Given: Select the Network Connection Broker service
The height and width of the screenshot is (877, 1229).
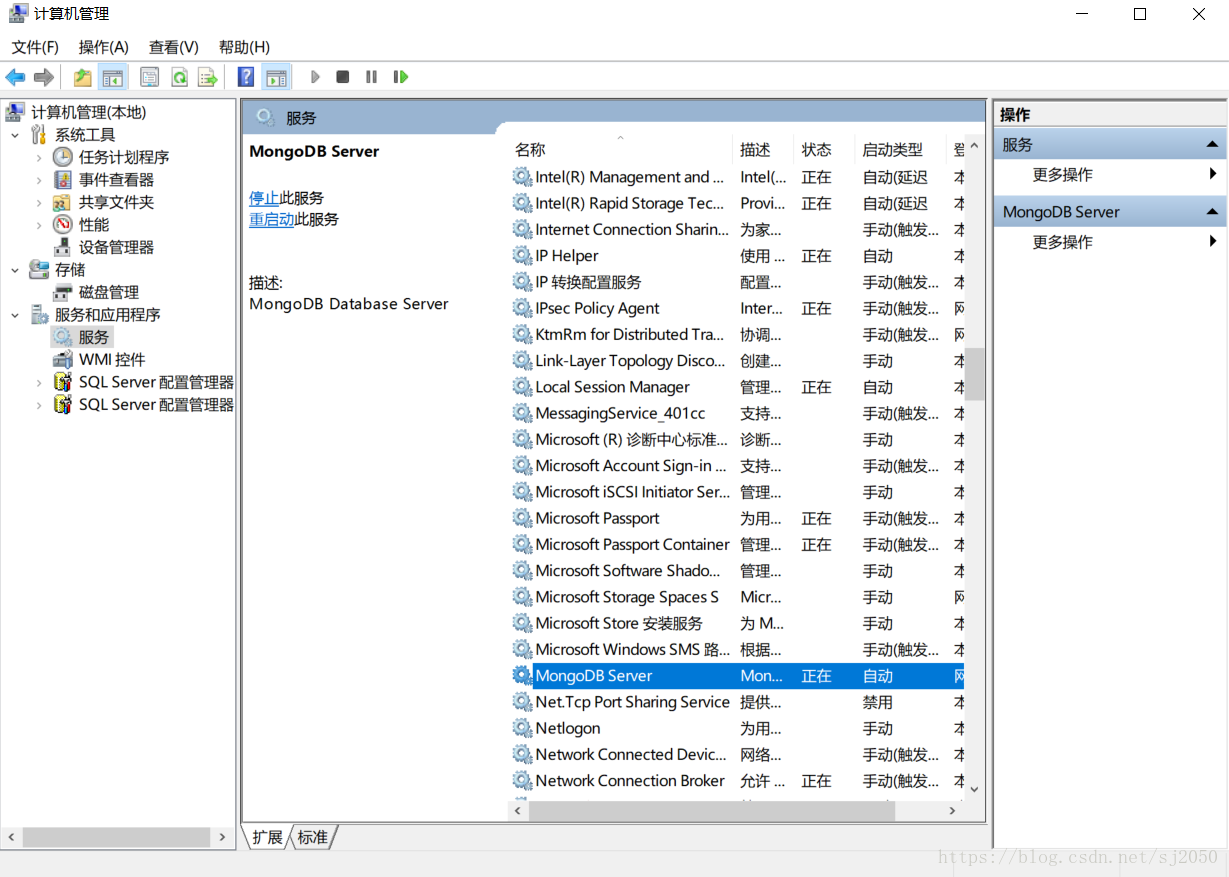Looking at the screenshot, I should click(x=737, y=781).
